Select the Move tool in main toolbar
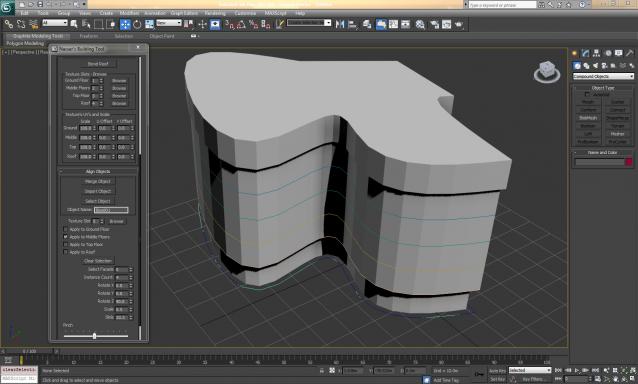638x384 pixels. click(125, 24)
